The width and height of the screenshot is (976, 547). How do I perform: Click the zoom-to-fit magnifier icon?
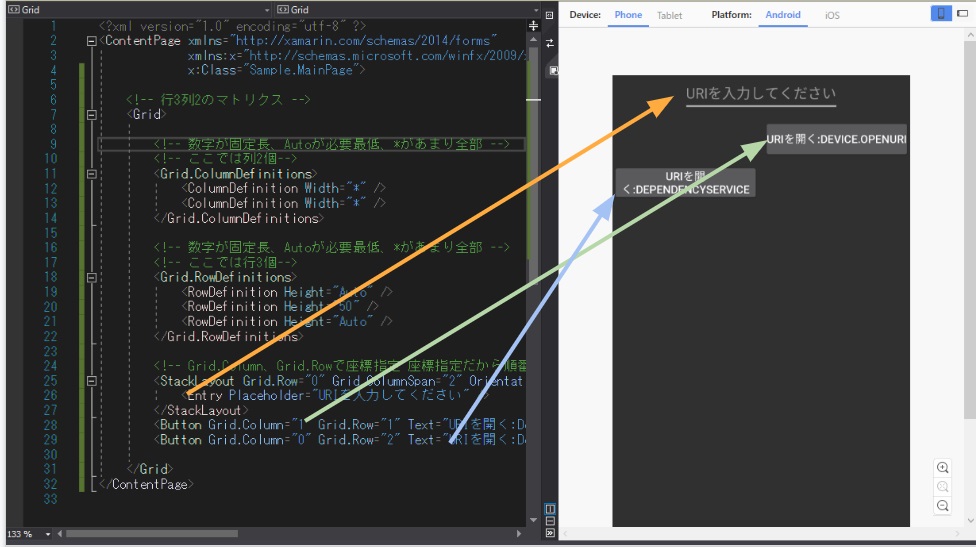tap(942, 487)
